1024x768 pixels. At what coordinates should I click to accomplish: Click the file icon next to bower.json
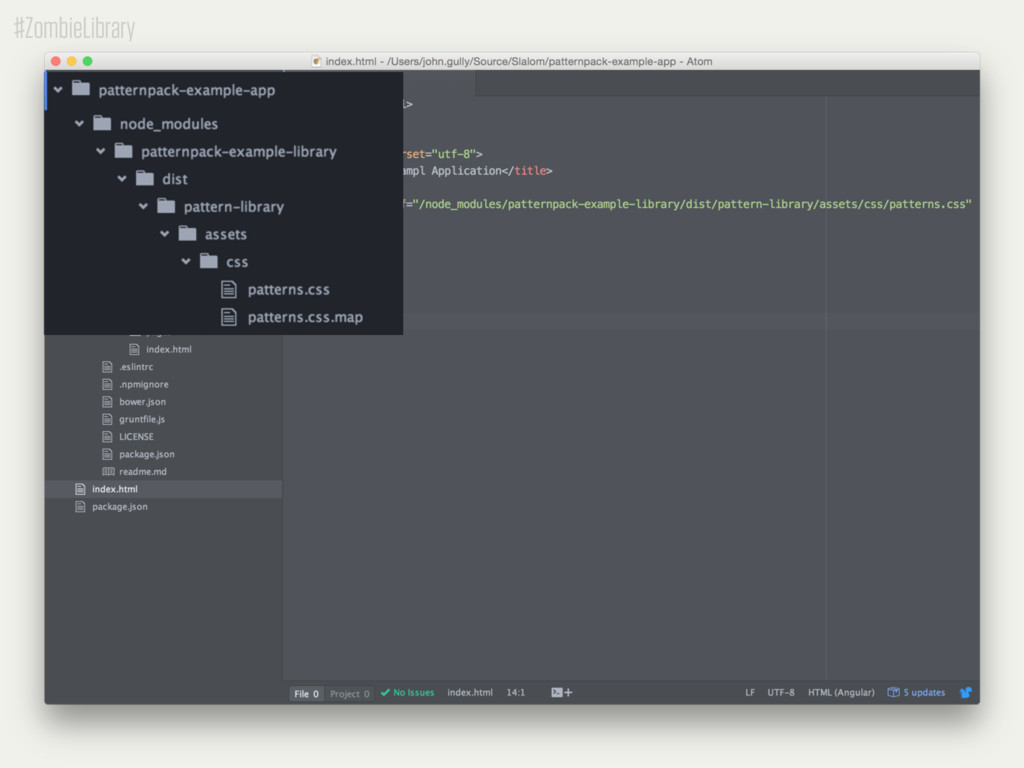coord(108,402)
